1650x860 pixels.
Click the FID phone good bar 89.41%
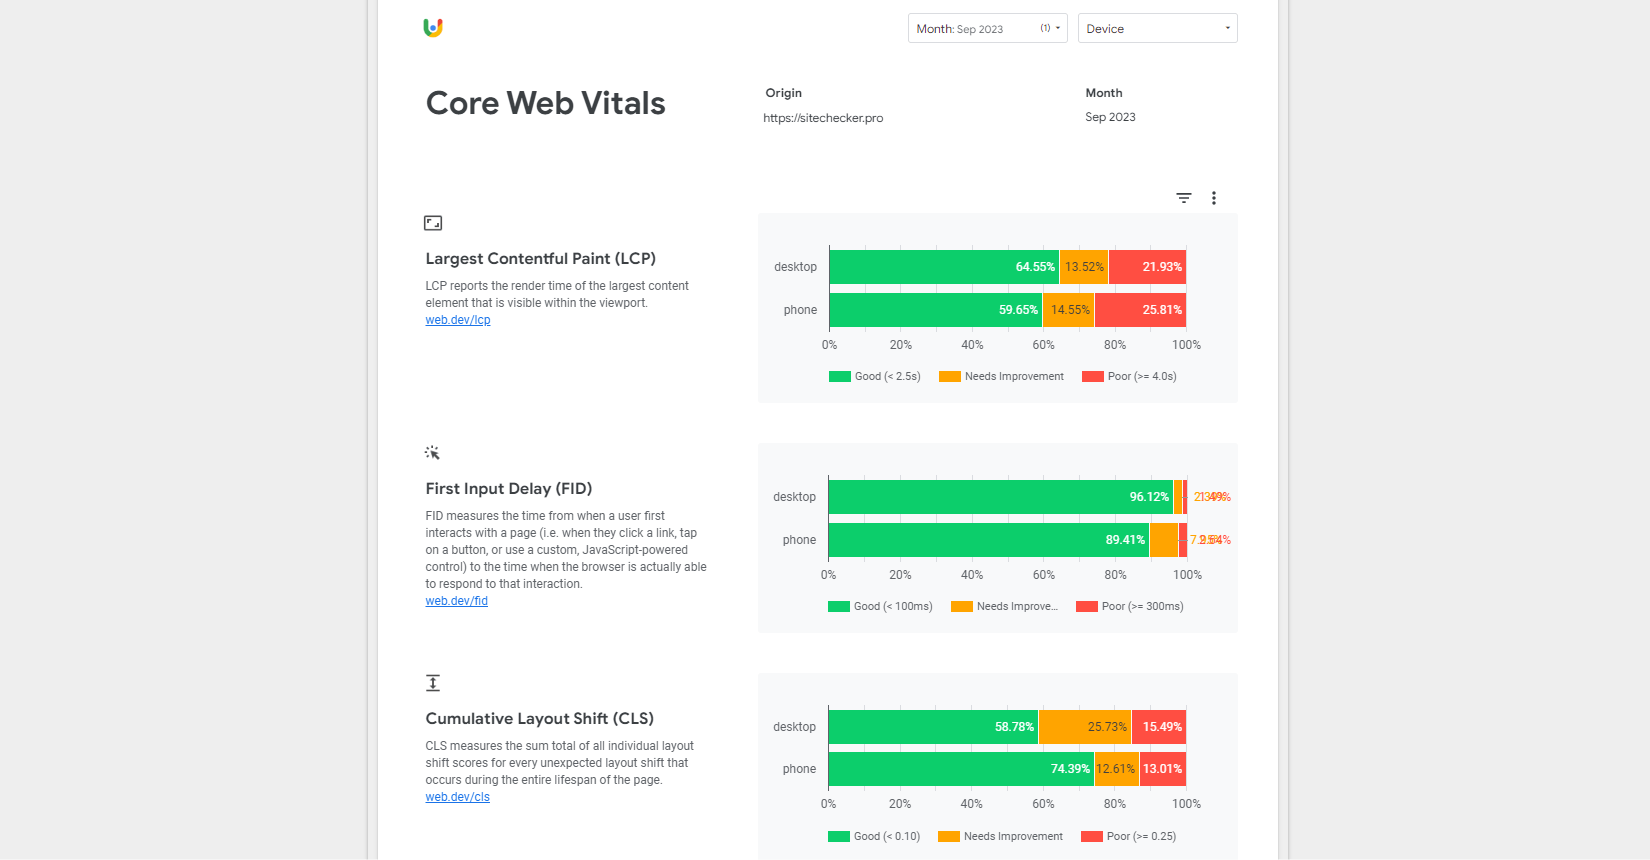click(989, 540)
